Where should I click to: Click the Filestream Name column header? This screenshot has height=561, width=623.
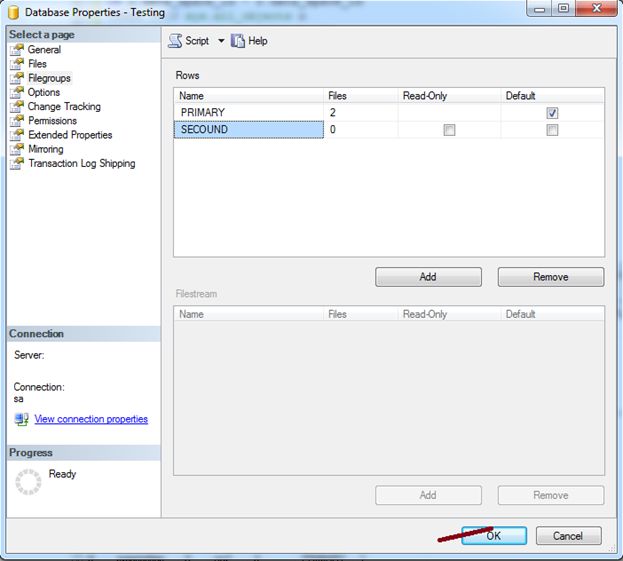click(249, 314)
